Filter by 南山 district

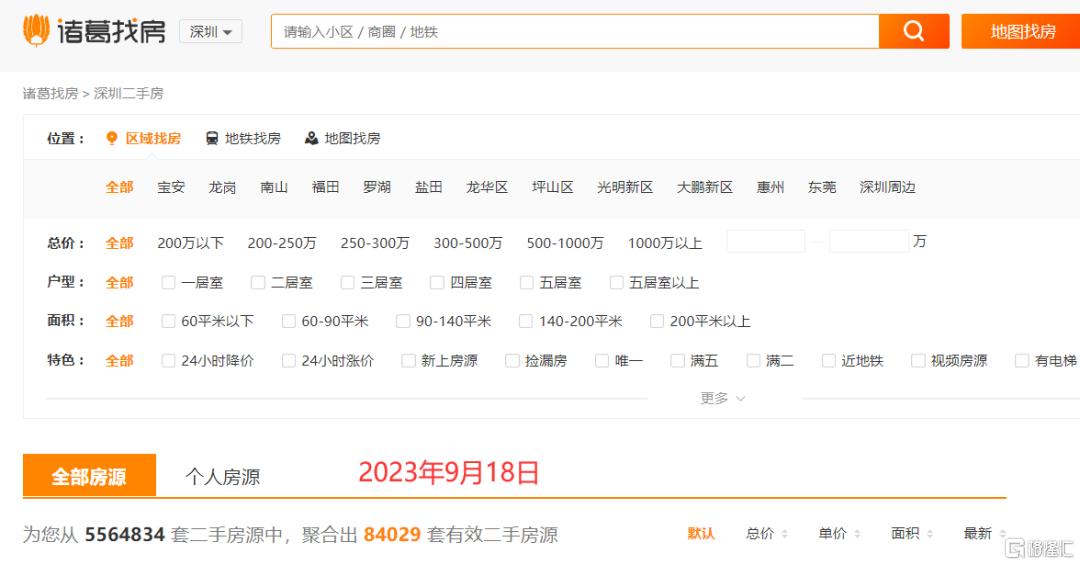274,187
